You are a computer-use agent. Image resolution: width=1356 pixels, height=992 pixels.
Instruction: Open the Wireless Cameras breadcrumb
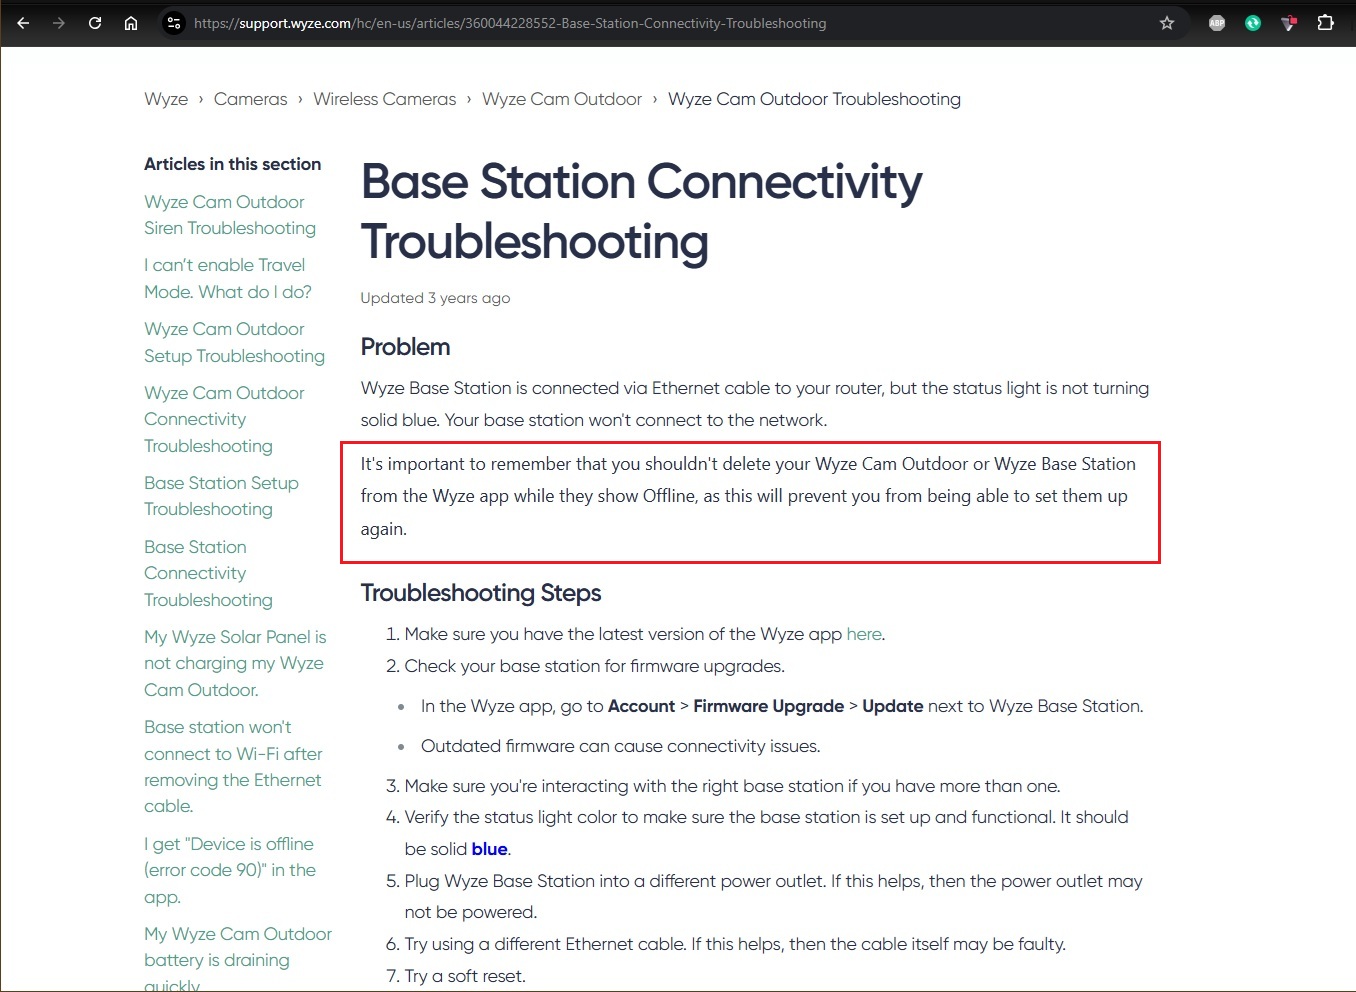click(385, 99)
